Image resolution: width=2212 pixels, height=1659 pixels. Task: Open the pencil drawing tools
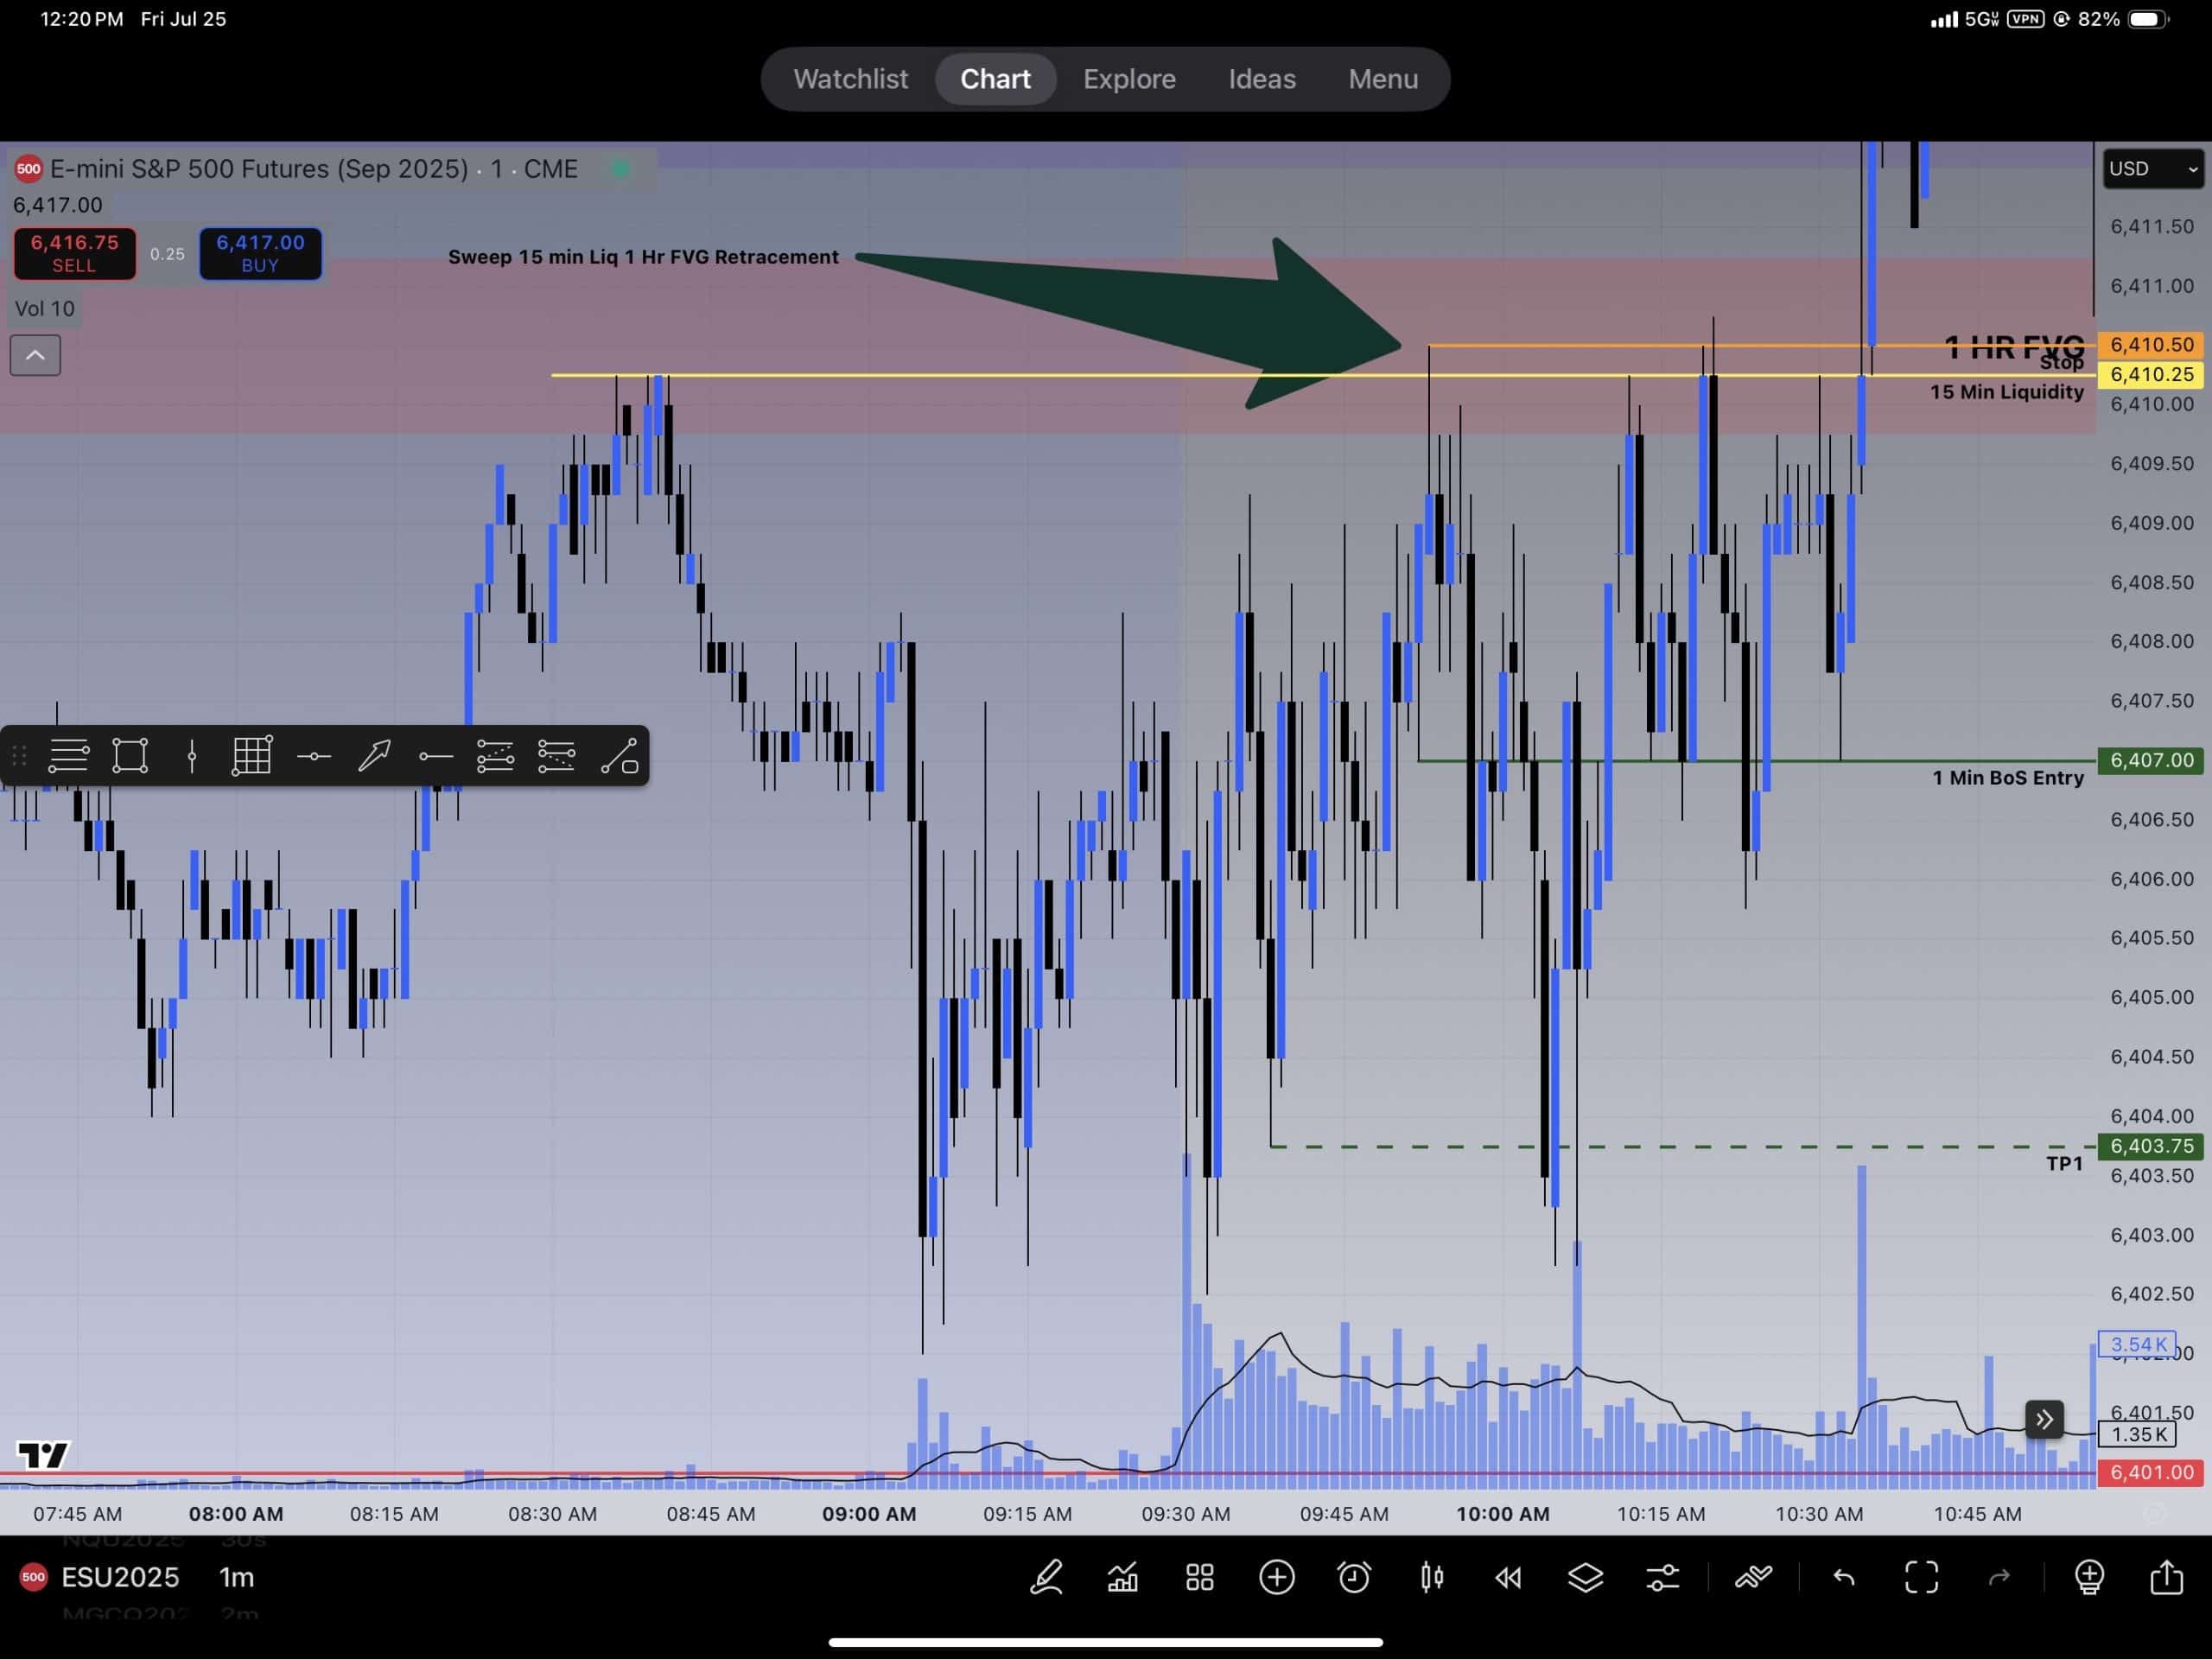(x=1046, y=1578)
